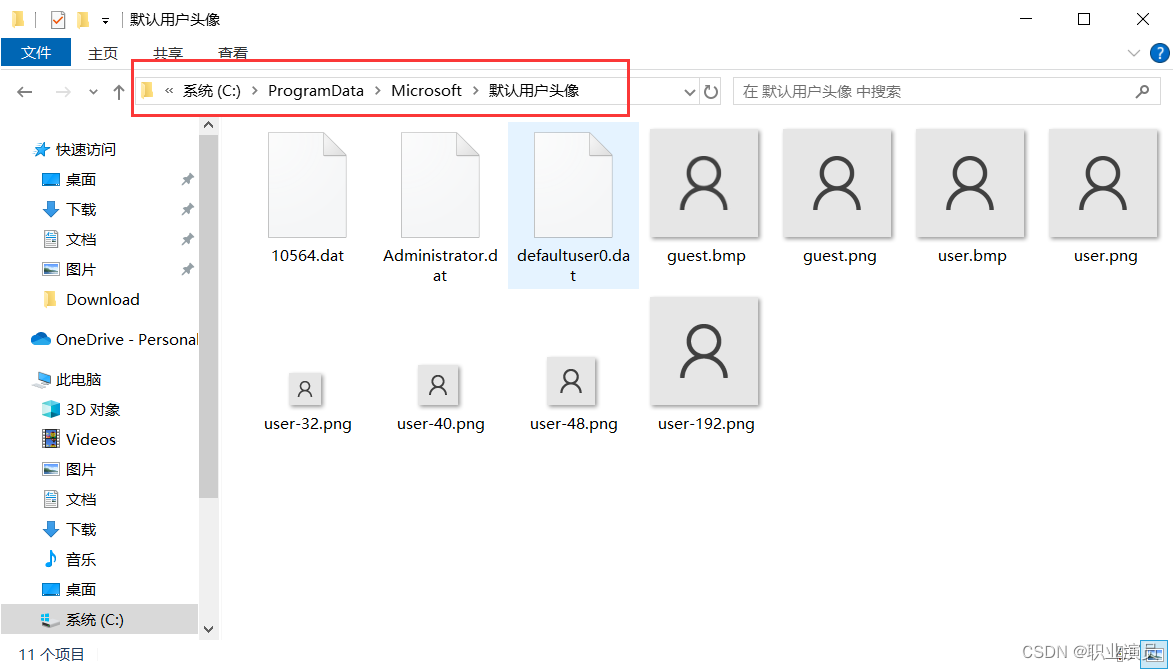Screen dimensions: 1174x670
Task: Click the search magnifier icon
Action: pos(1142,91)
